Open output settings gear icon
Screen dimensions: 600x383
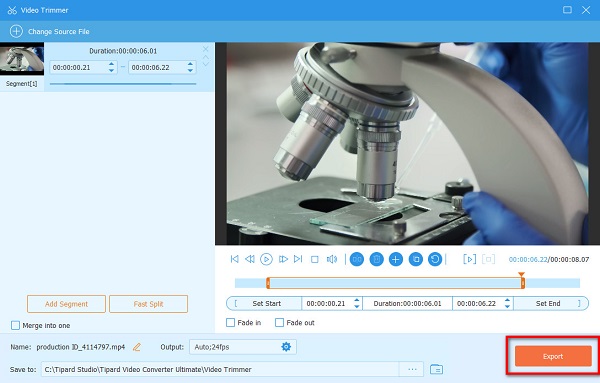click(x=286, y=347)
